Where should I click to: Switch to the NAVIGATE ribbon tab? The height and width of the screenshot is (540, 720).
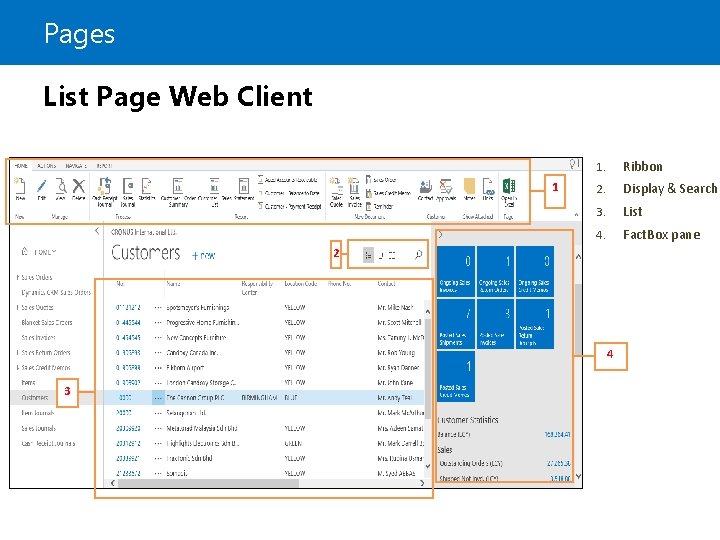coord(76,166)
